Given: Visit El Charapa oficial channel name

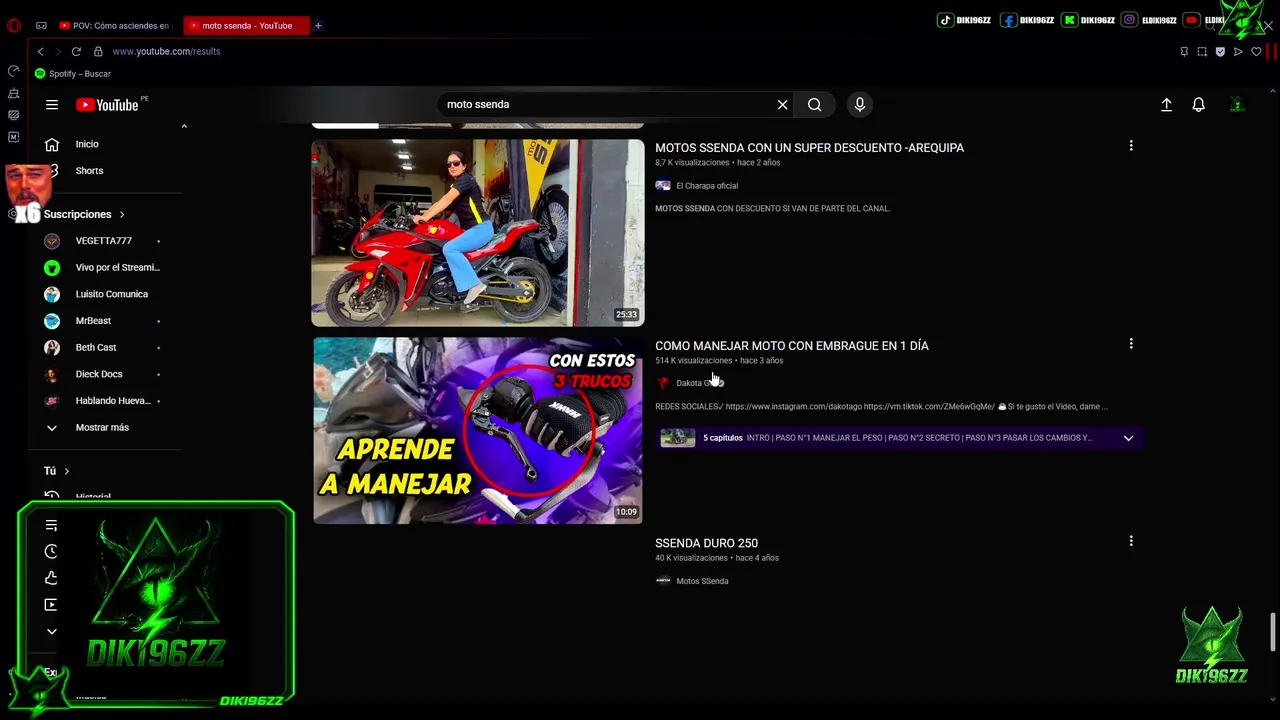Looking at the screenshot, I should point(707,186).
